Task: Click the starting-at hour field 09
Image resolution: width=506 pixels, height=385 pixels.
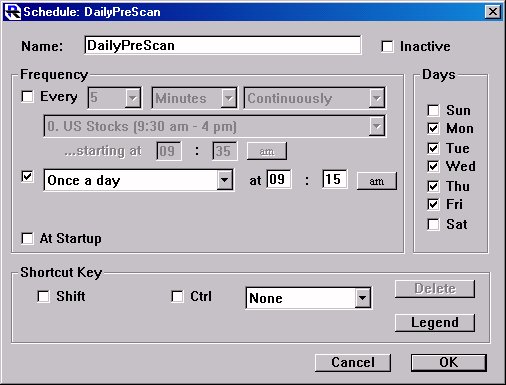Action: pos(169,151)
